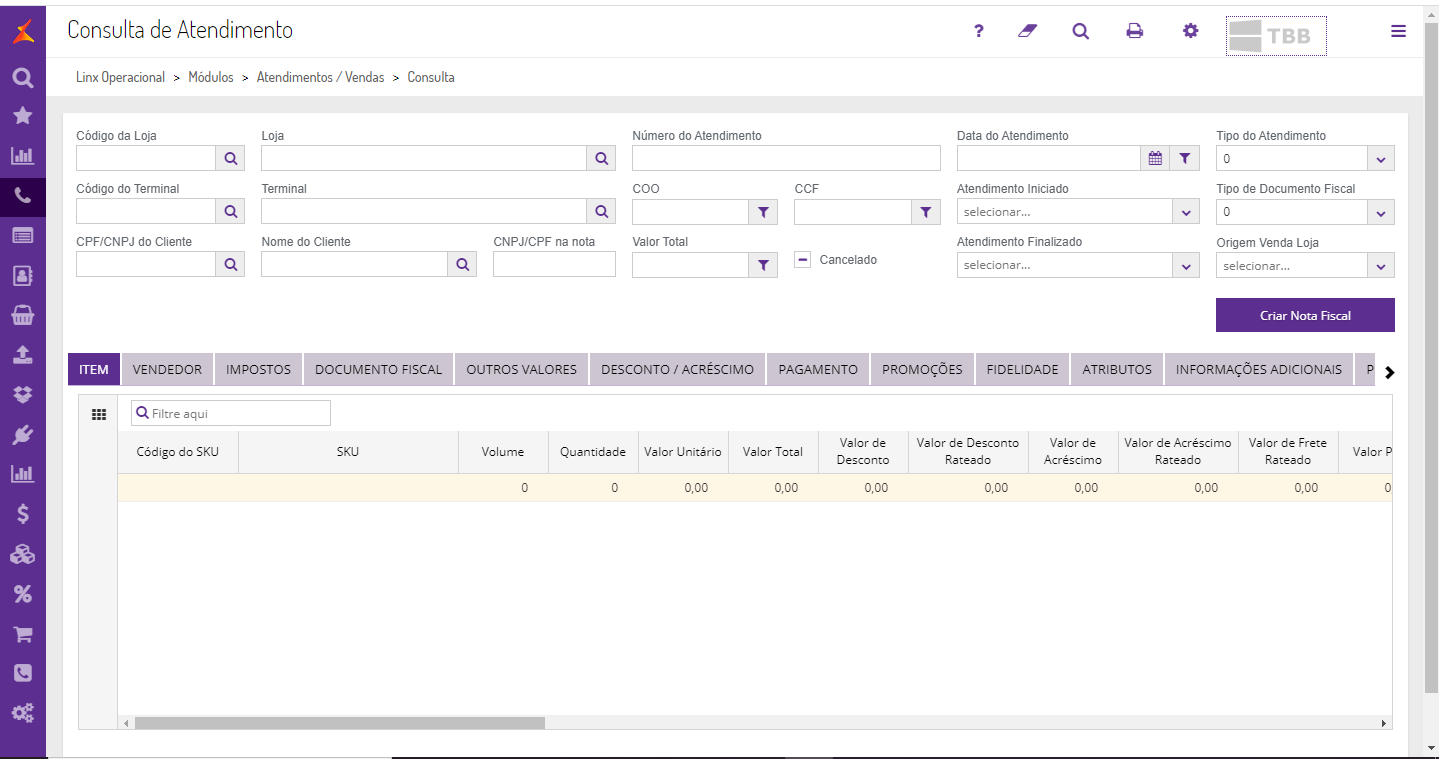
Task: Click the Criar Nota Fiscal button
Action: (1305, 315)
